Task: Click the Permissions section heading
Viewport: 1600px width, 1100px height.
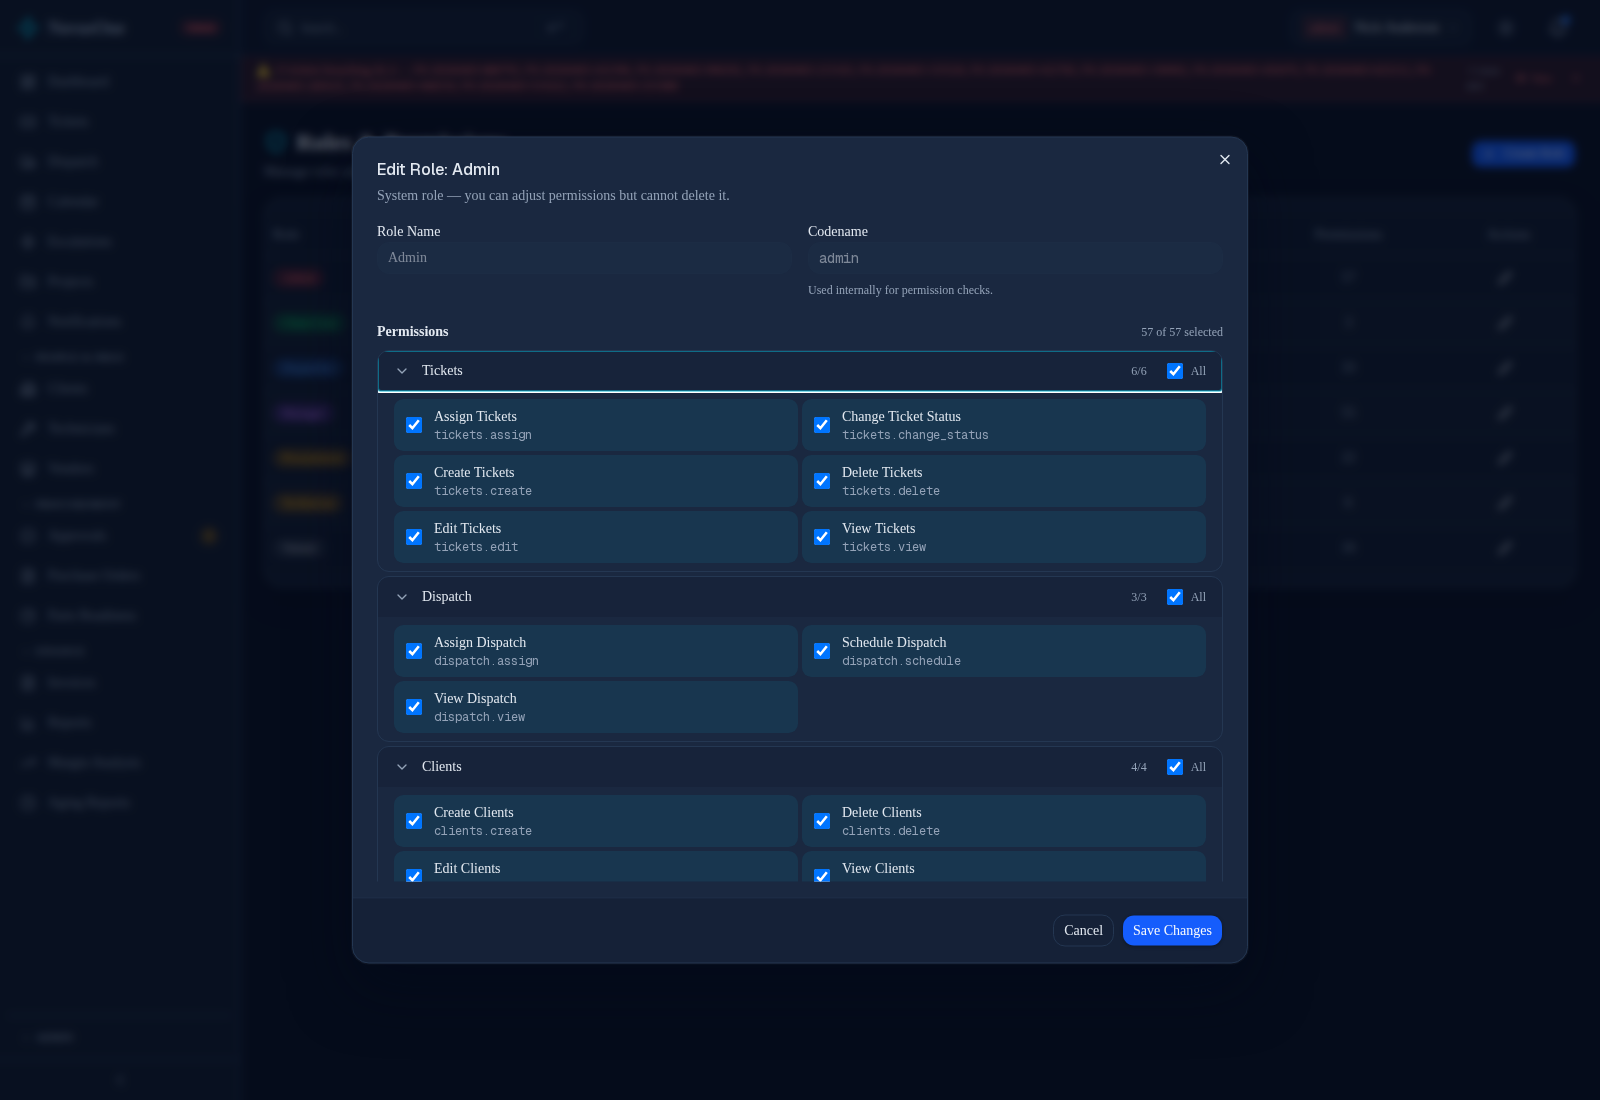Action: click(412, 332)
